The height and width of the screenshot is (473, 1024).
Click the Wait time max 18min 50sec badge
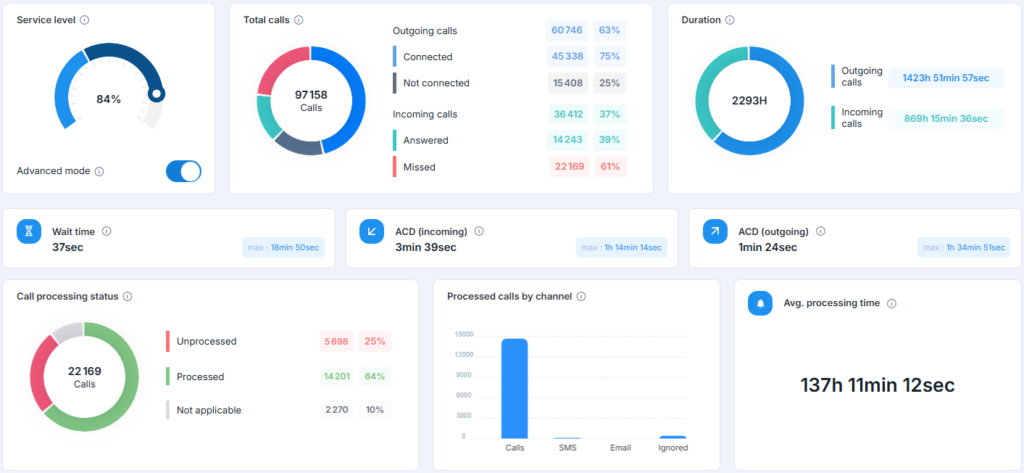click(x=283, y=247)
